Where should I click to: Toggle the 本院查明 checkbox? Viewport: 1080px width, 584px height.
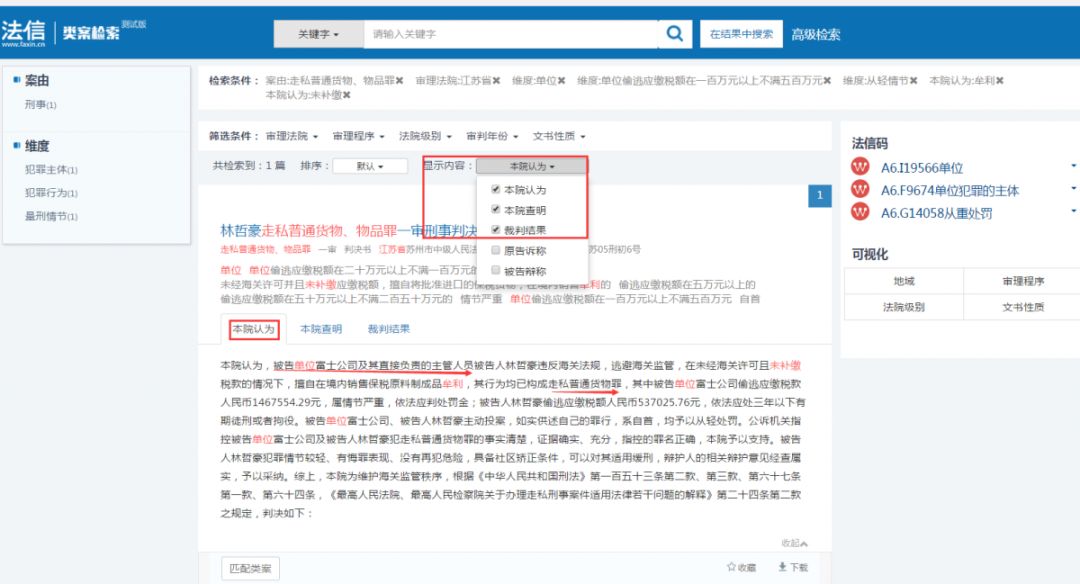tap(495, 209)
